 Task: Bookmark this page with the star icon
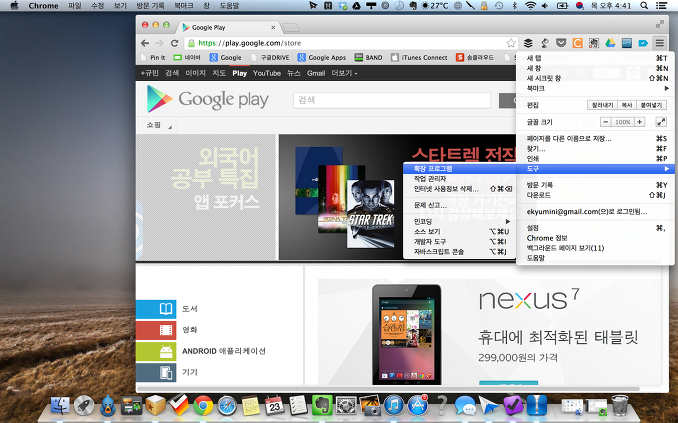point(511,43)
